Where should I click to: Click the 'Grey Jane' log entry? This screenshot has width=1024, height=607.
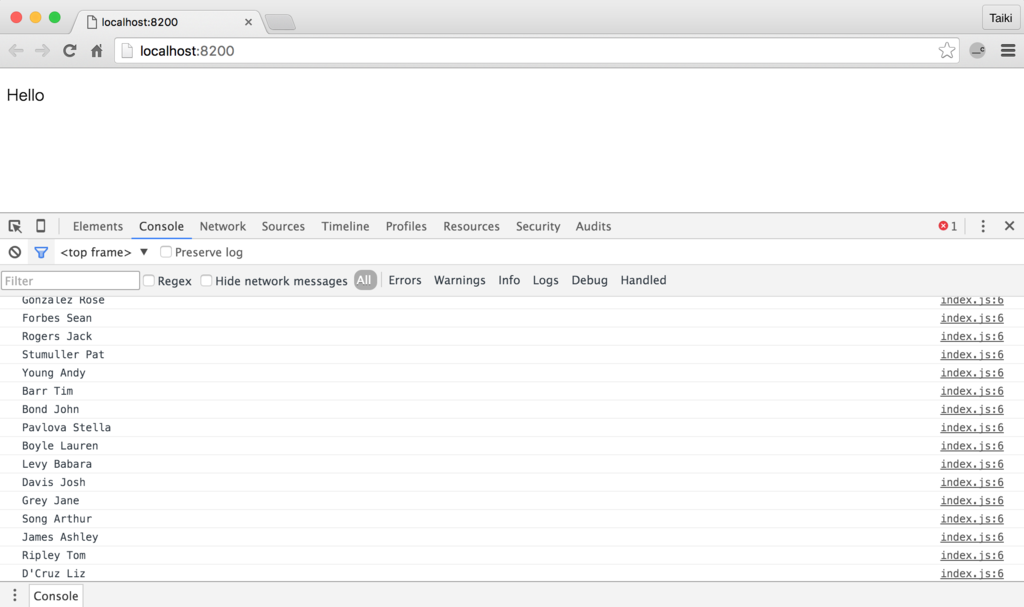pos(50,501)
